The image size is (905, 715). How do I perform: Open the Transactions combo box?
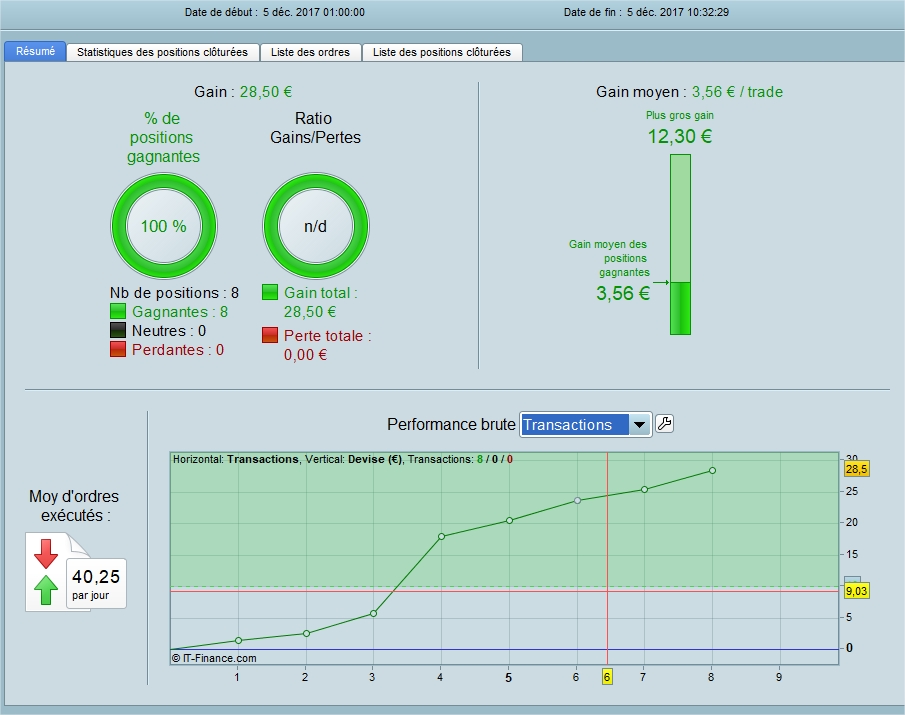coord(585,425)
